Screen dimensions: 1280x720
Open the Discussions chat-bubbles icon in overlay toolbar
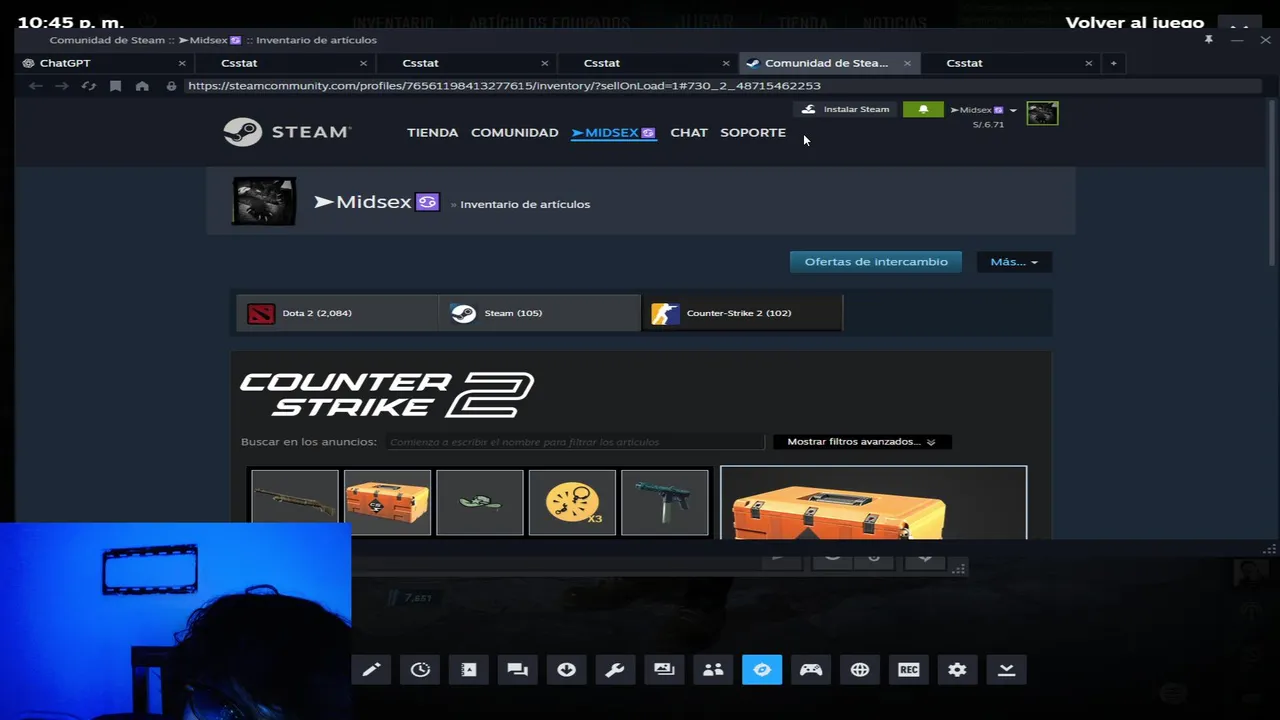518,670
